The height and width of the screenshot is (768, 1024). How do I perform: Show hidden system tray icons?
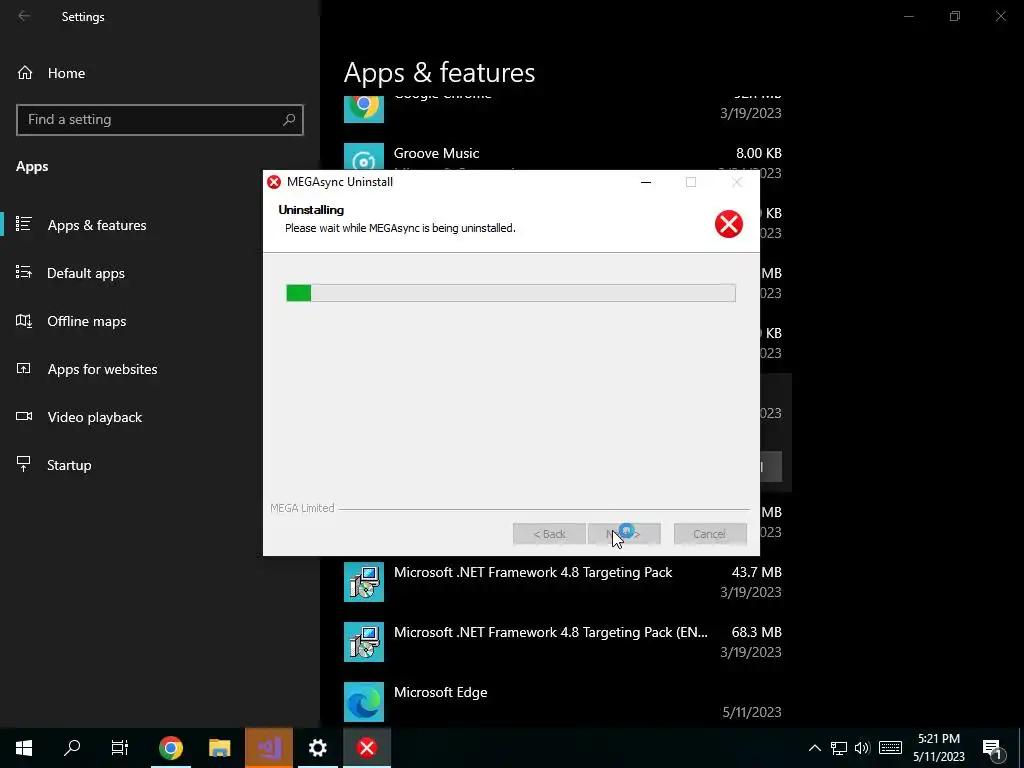(x=814, y=748)
